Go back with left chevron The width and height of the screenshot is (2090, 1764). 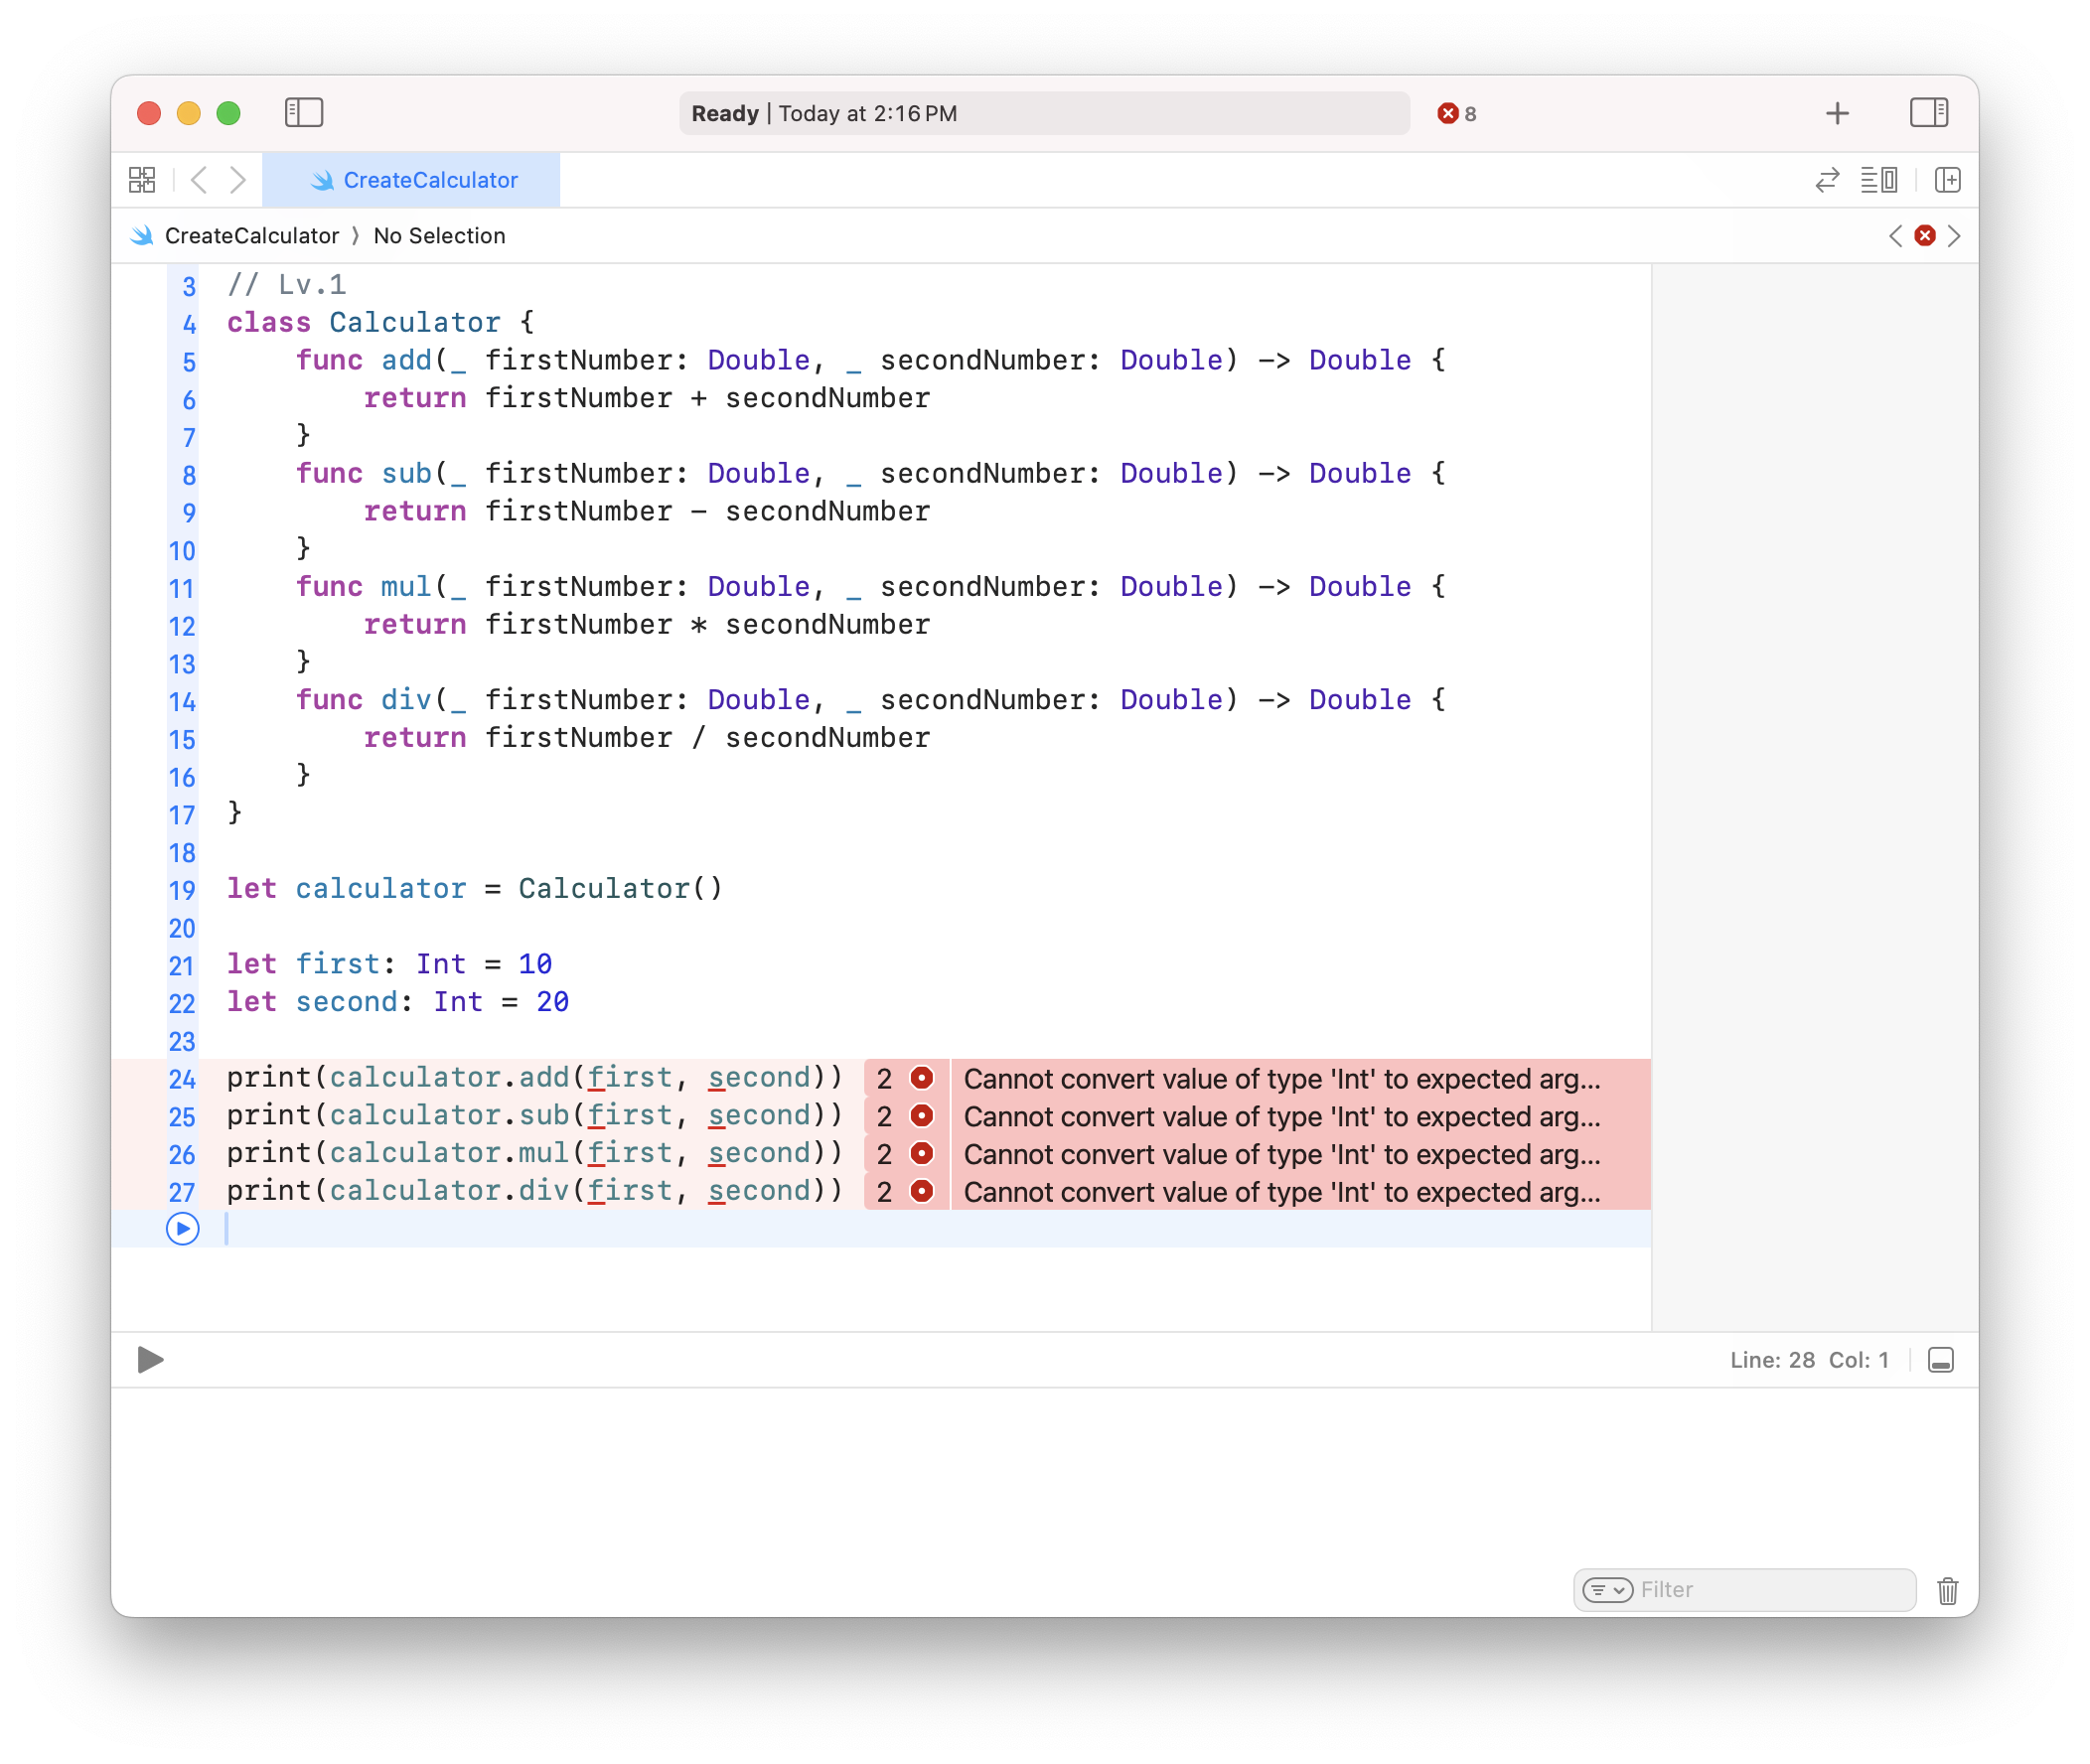pyautogui.click(x=199, y=180)
